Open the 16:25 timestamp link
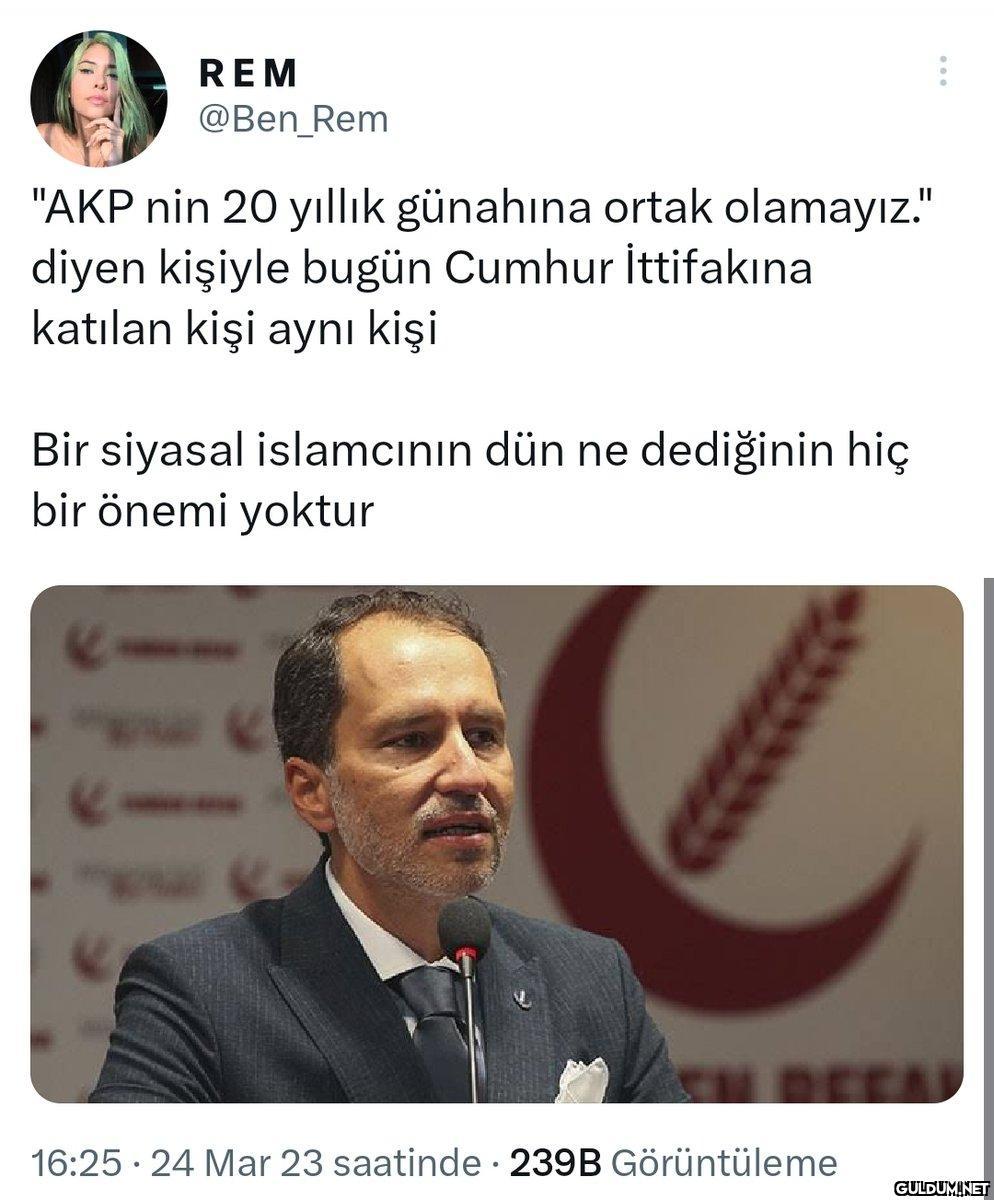 (76, 1163)
